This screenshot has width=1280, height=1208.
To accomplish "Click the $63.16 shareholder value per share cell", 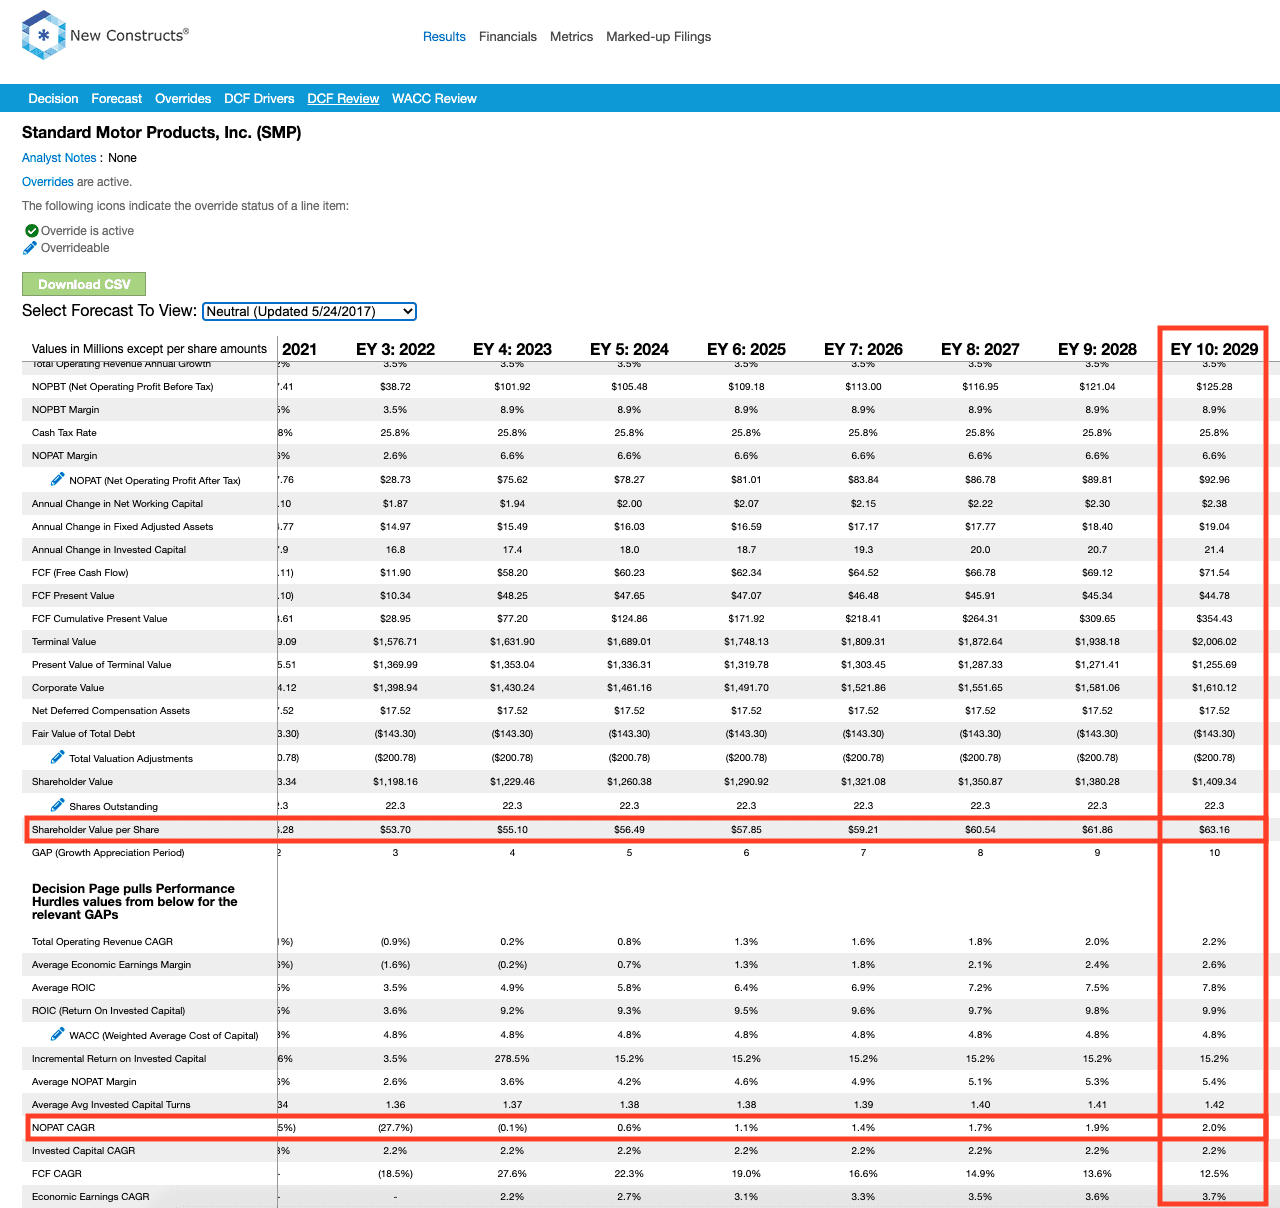I will 1214,830.
